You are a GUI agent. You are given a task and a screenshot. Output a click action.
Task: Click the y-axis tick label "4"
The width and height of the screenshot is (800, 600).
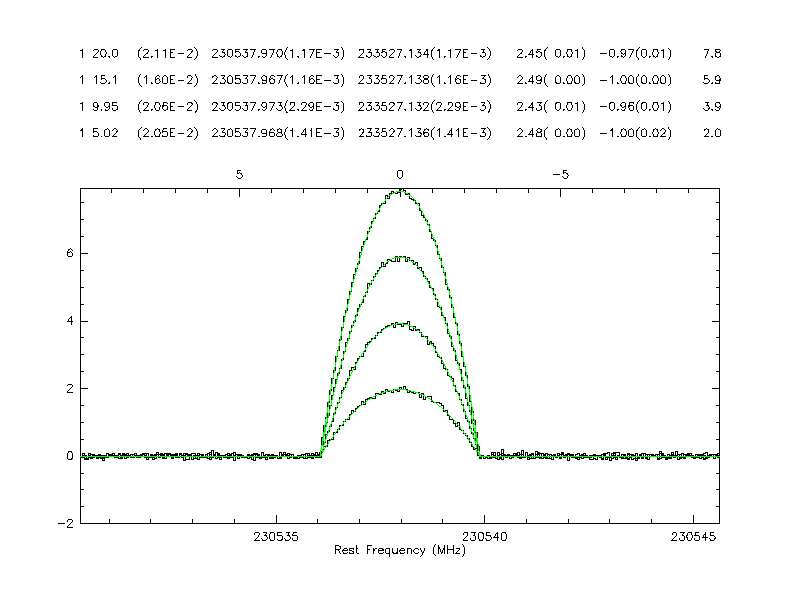tap(70, 321)
